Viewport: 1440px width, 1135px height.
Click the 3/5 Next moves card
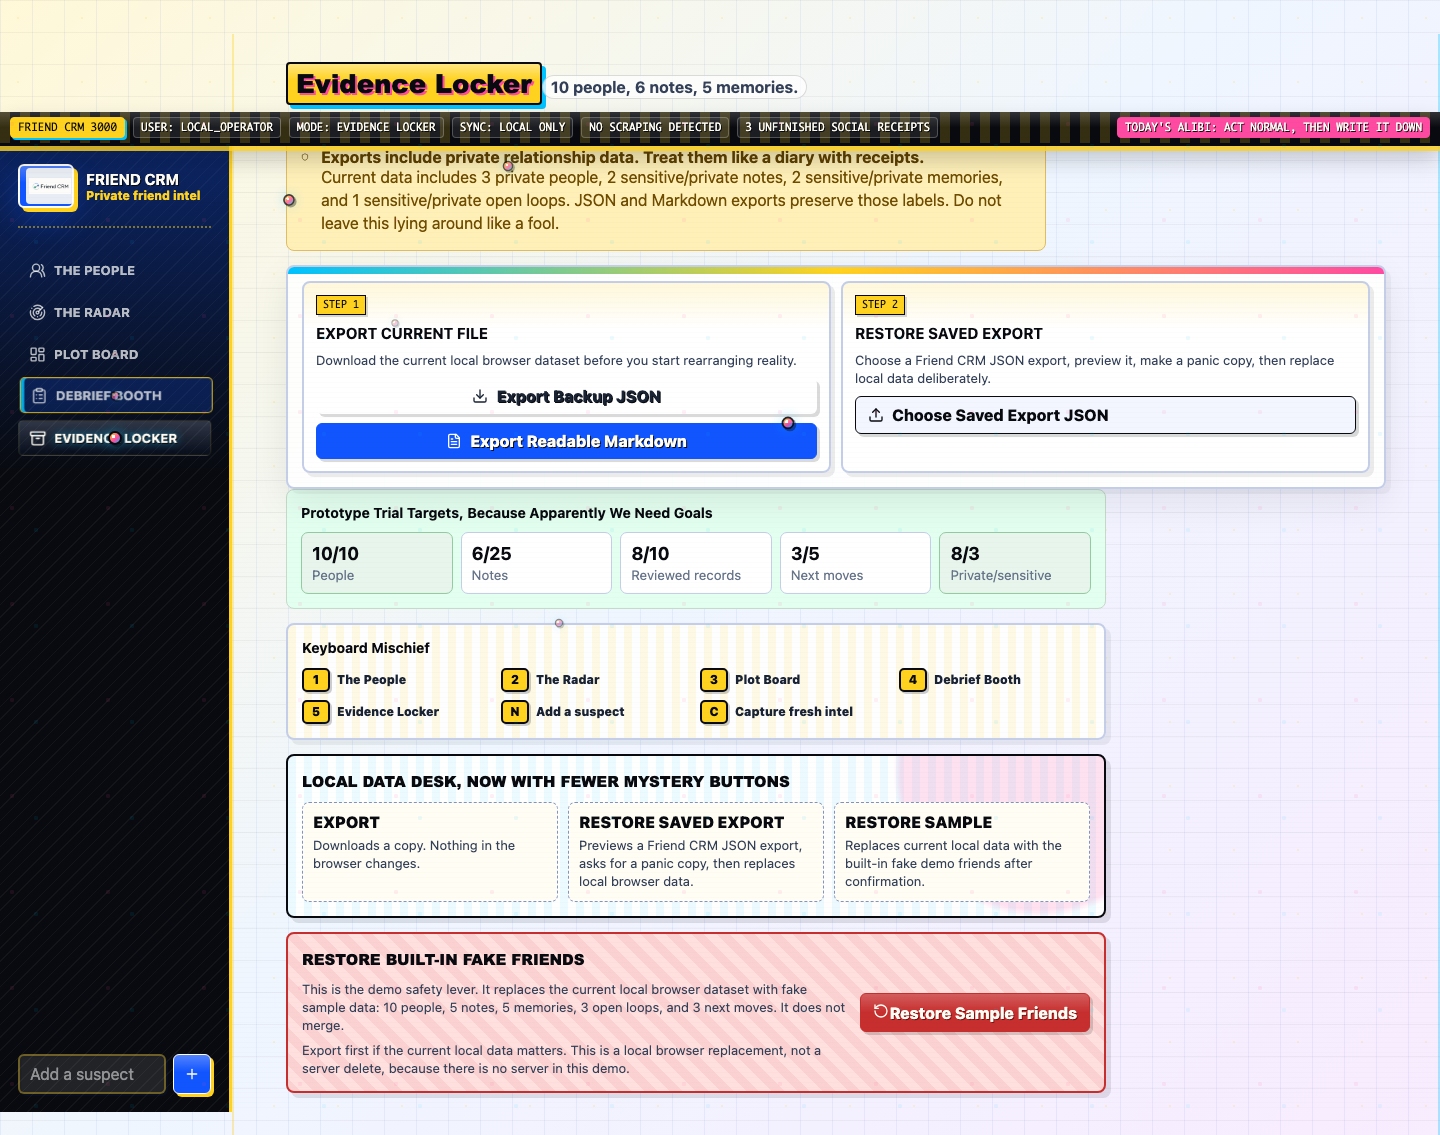click(855, 563)
